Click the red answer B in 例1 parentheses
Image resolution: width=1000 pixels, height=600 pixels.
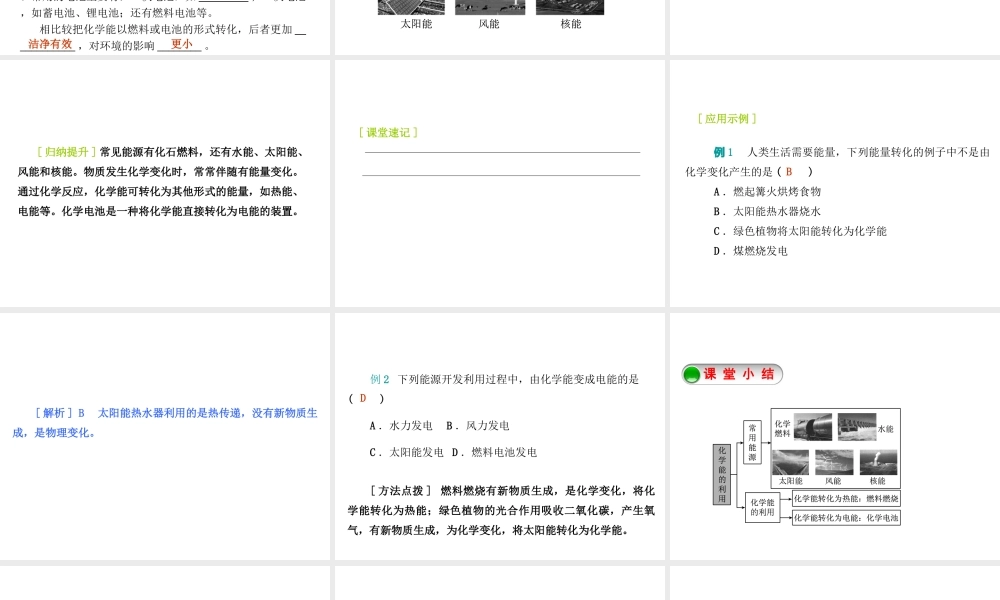[789, 172]
